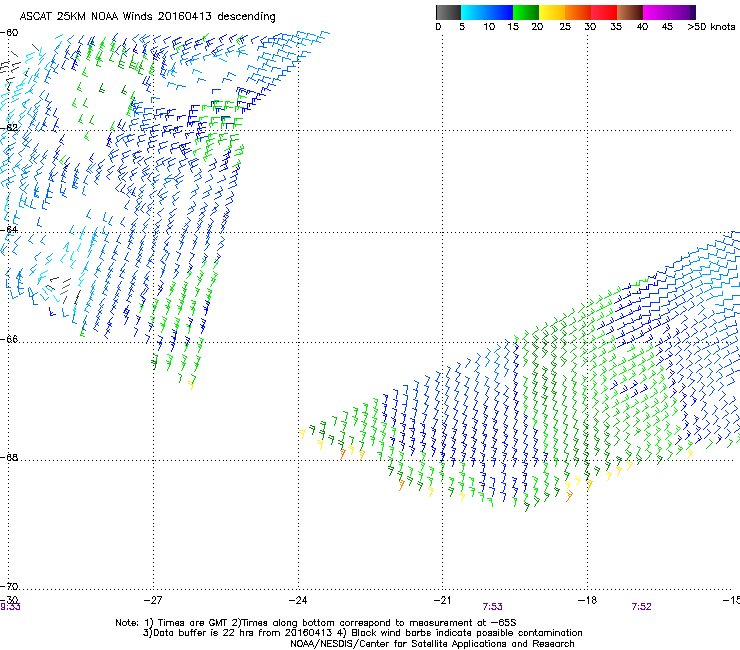740x650 pixels.
Task: Click the green 15-20 knots color bar segment
Action: pos(526,12)
